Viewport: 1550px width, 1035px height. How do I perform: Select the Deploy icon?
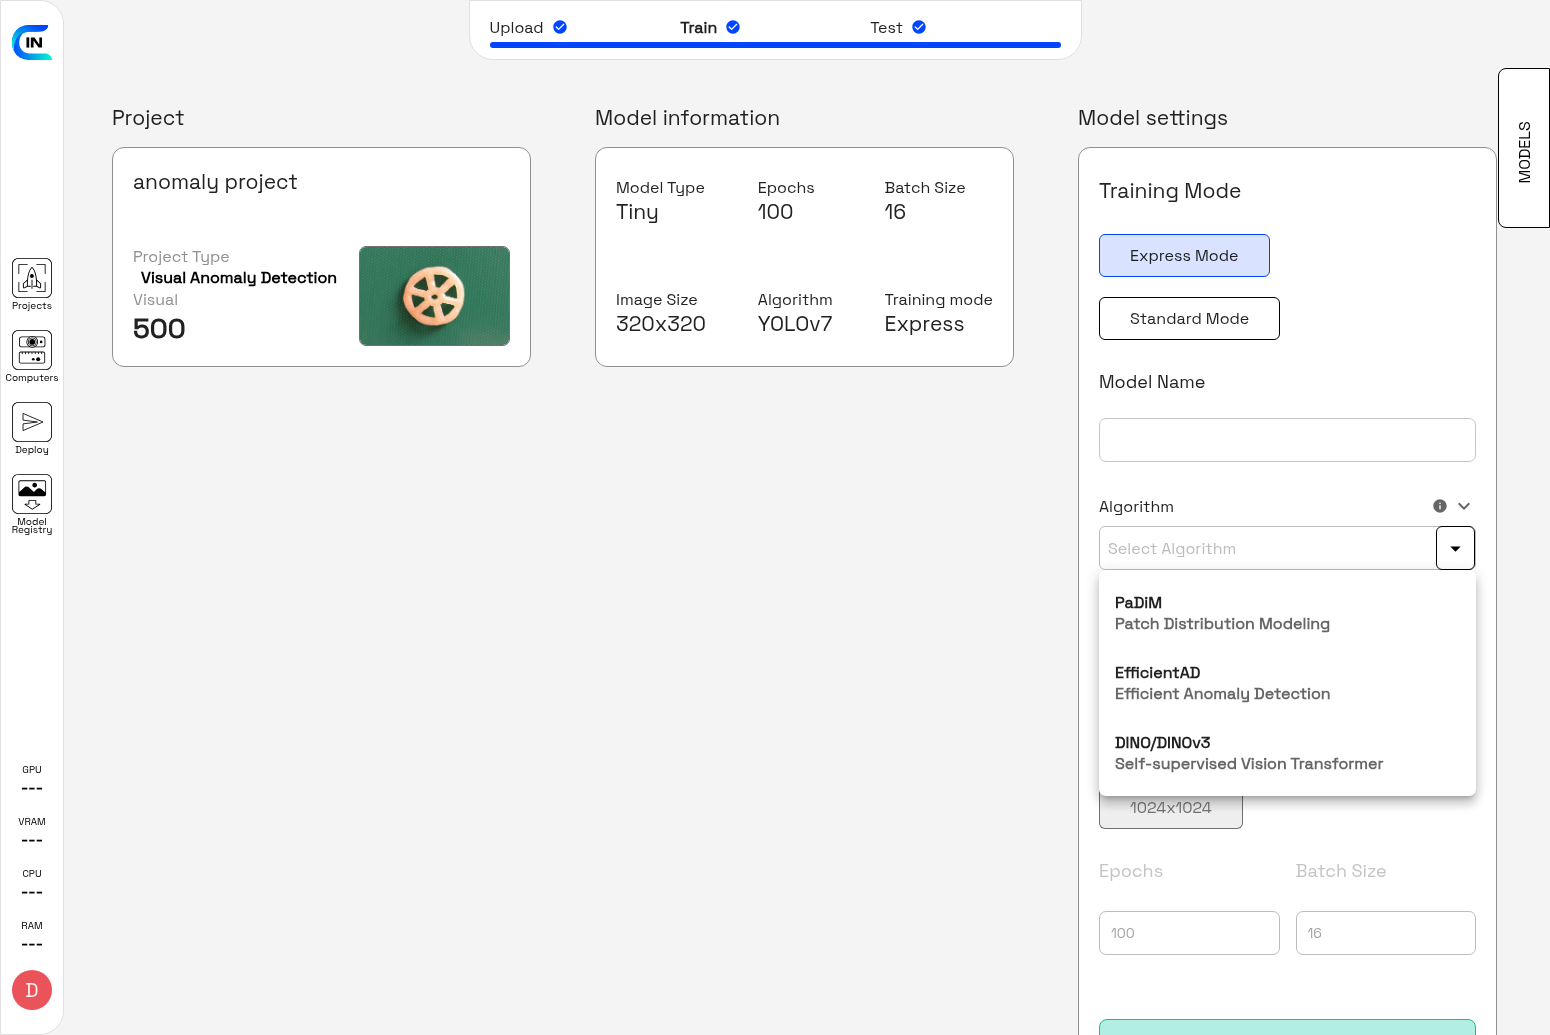[x=31, y=425]
